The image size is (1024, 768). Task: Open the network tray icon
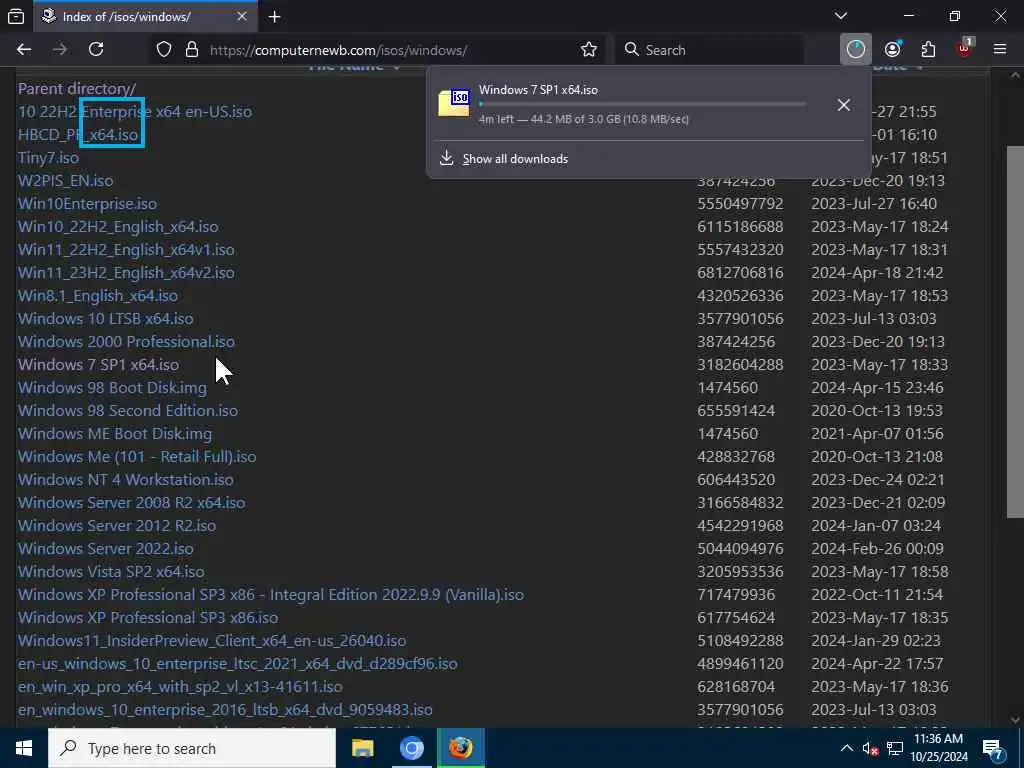pyautogui.click(x=895, y=748)
